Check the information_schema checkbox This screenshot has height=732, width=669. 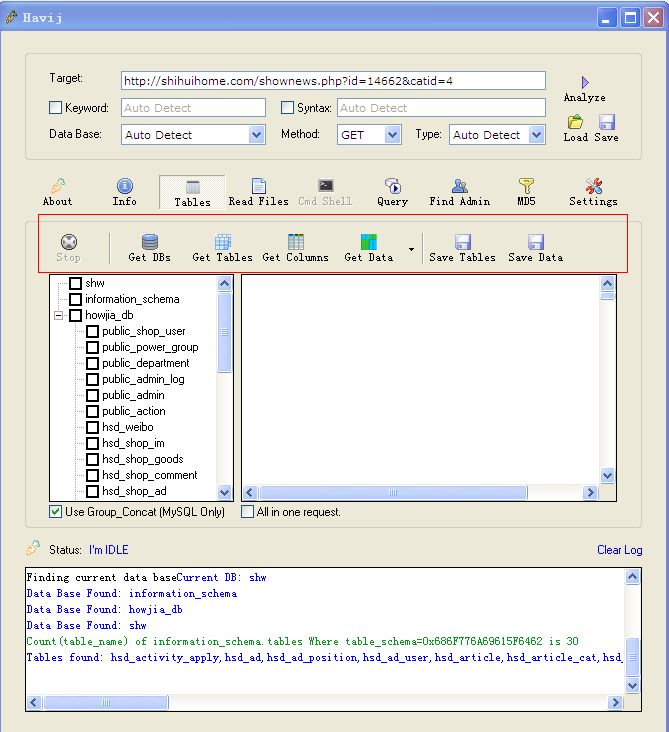(76, 299)
